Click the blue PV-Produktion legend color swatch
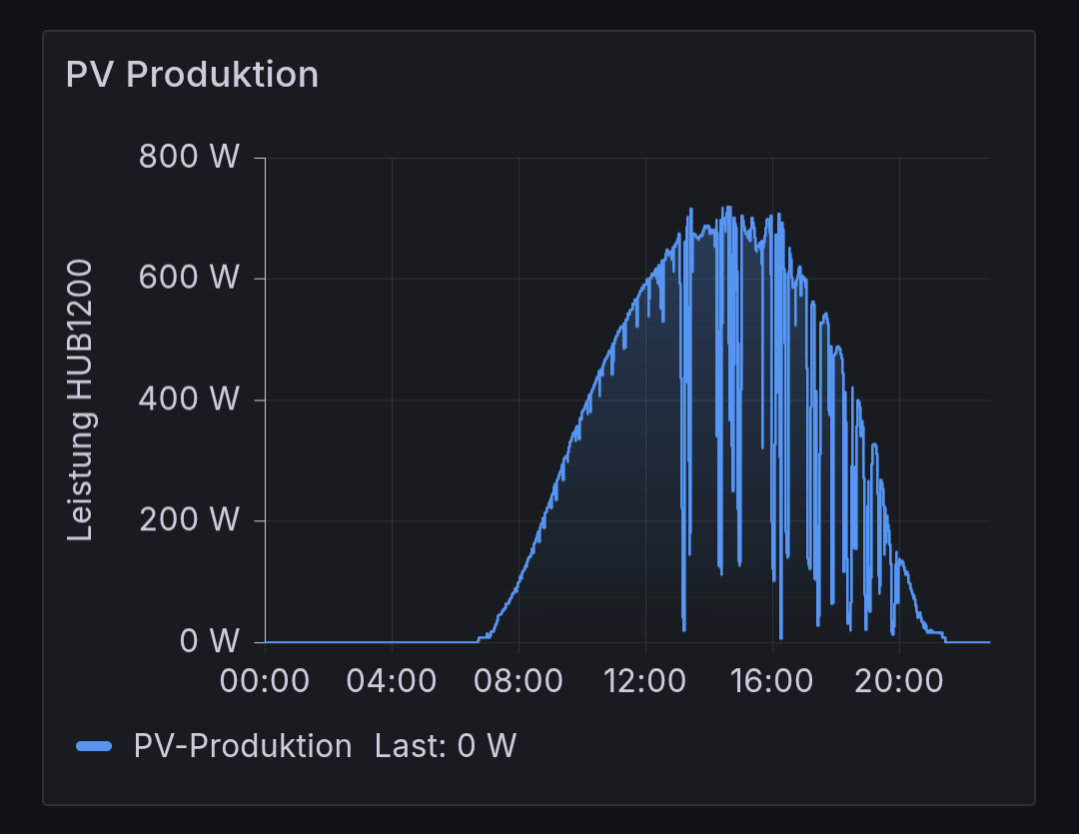Viewport: 1079px width, 834px height. [x=94, y=746]
